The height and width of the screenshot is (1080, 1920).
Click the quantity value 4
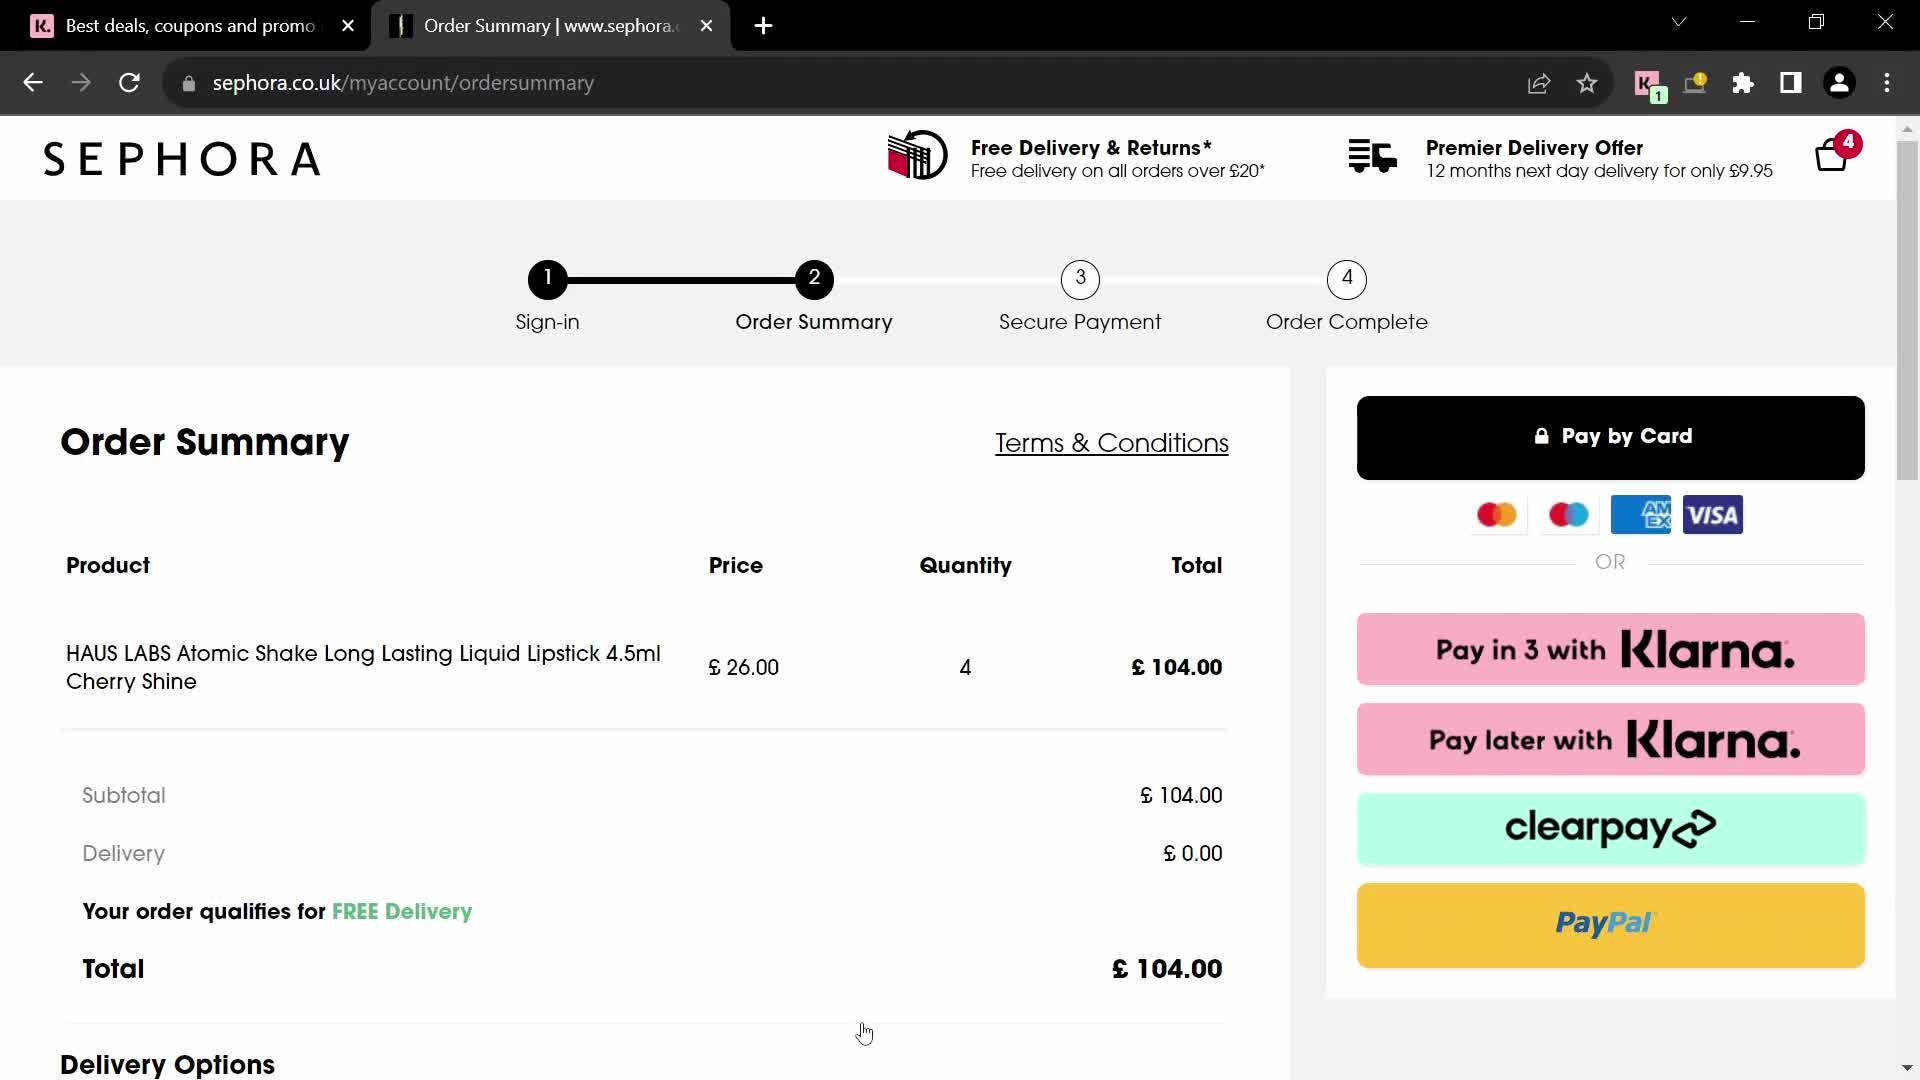(x=965, y=667)
